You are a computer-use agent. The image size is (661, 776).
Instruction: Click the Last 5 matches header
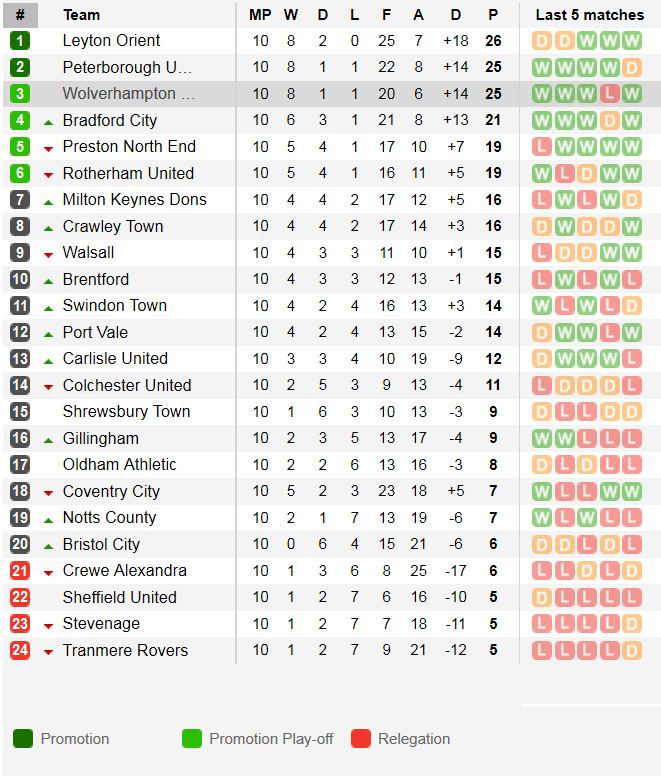[x=590, y=15]
